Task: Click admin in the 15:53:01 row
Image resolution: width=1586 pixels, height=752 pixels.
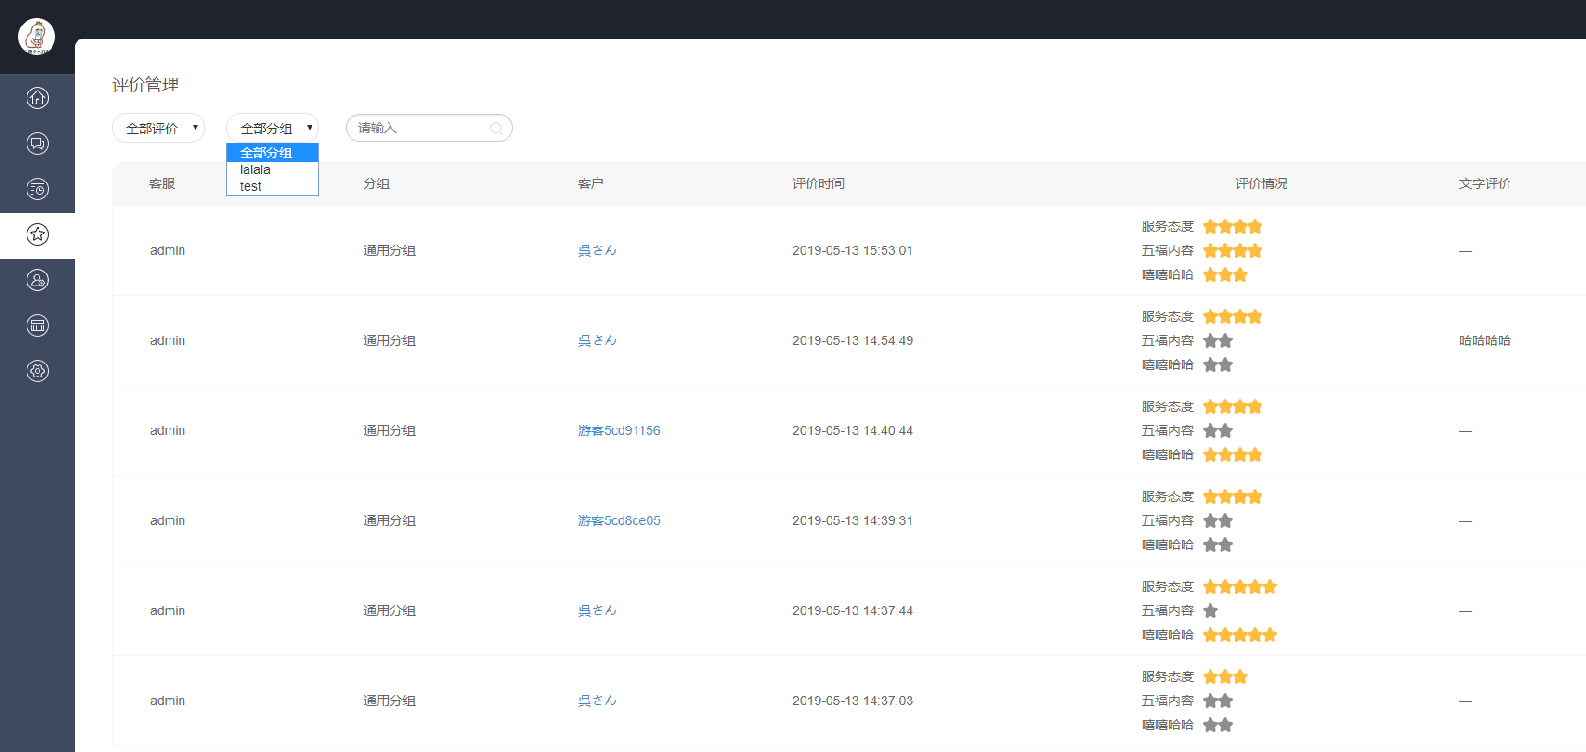Action: [x=167, y=251]
